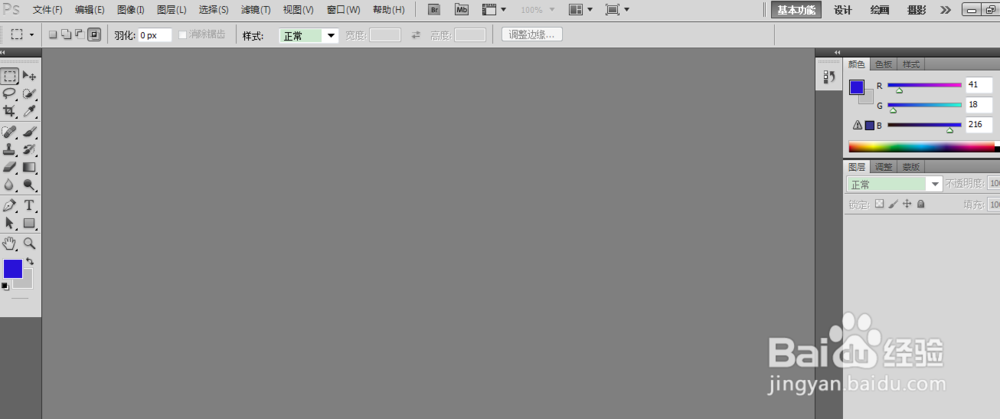Viewport: 1000px width, 419px height.
Task: Select the Path Selection tool
Action: tap(10, 223)
